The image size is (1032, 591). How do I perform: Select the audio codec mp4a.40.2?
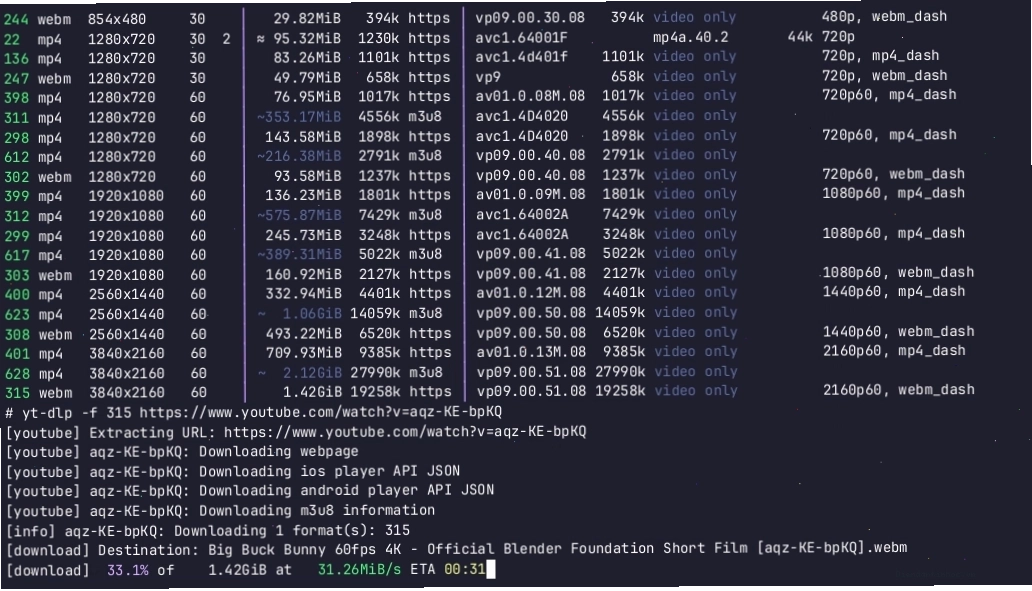point(690,38)
